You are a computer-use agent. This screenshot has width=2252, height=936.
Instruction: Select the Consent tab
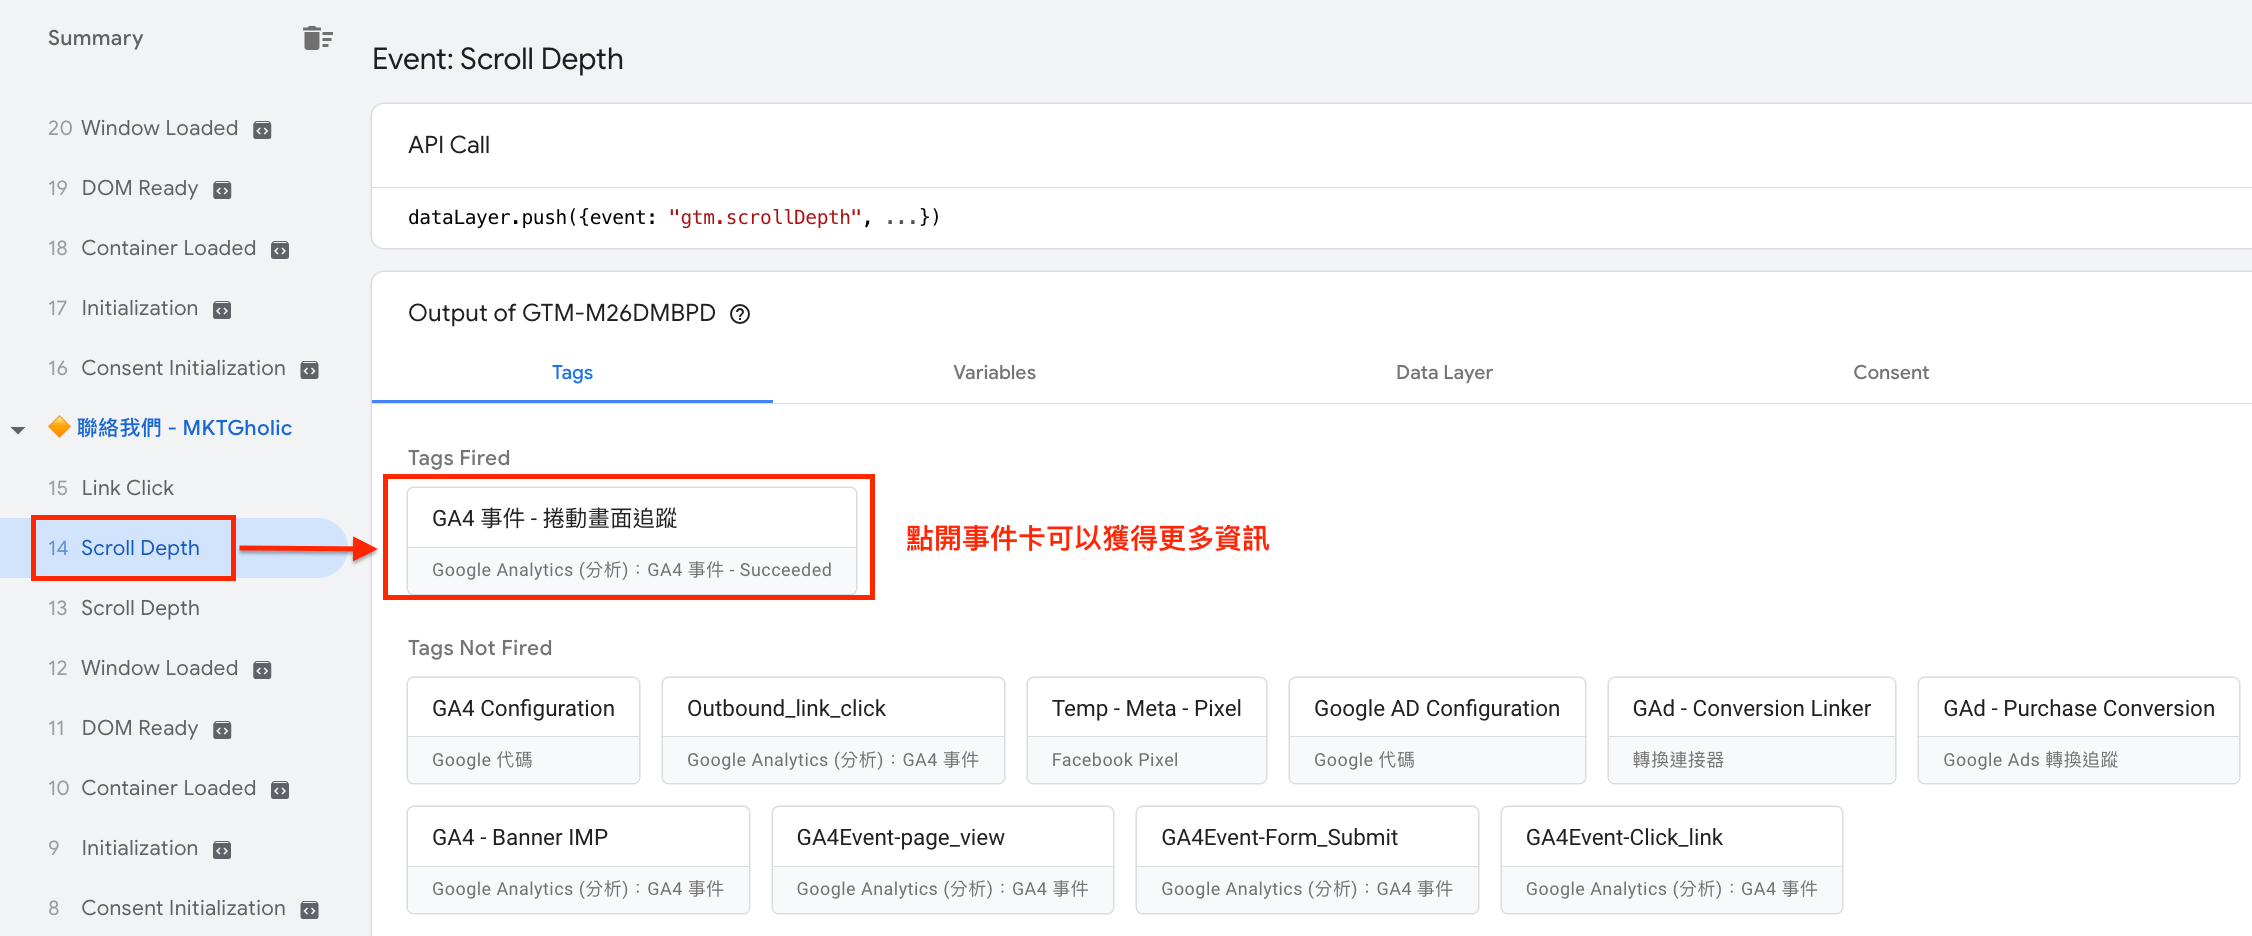[1891, 372]
